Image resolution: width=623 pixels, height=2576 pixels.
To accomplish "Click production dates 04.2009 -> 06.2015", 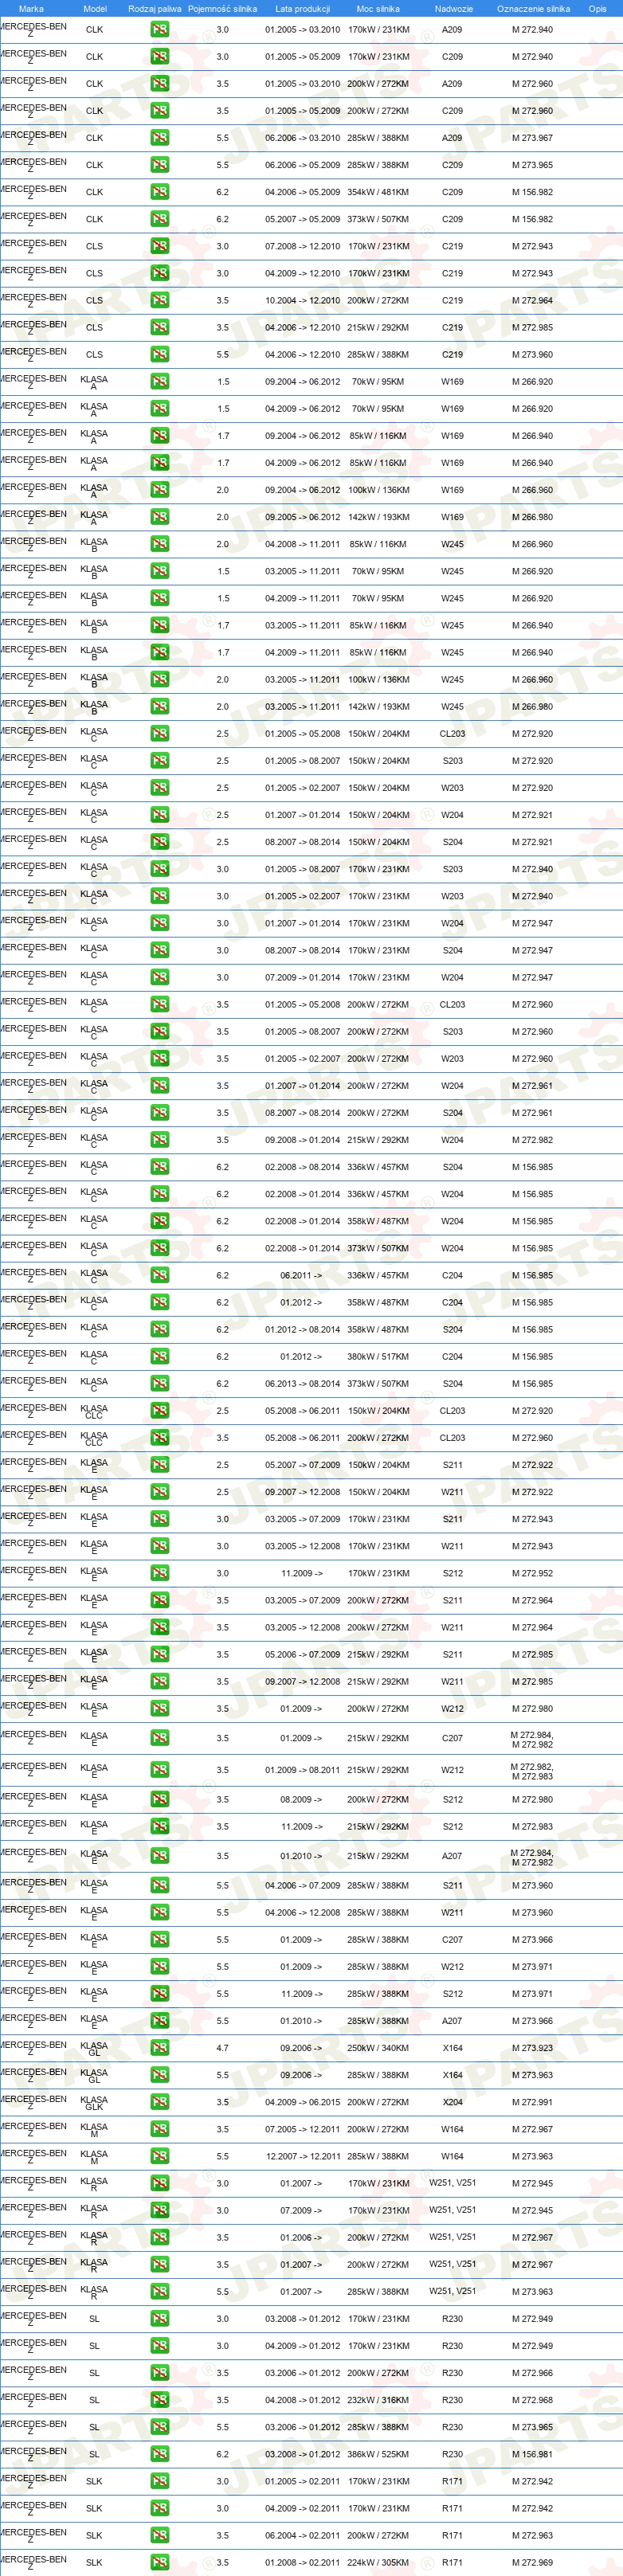I will click(x=302, y=2102).
